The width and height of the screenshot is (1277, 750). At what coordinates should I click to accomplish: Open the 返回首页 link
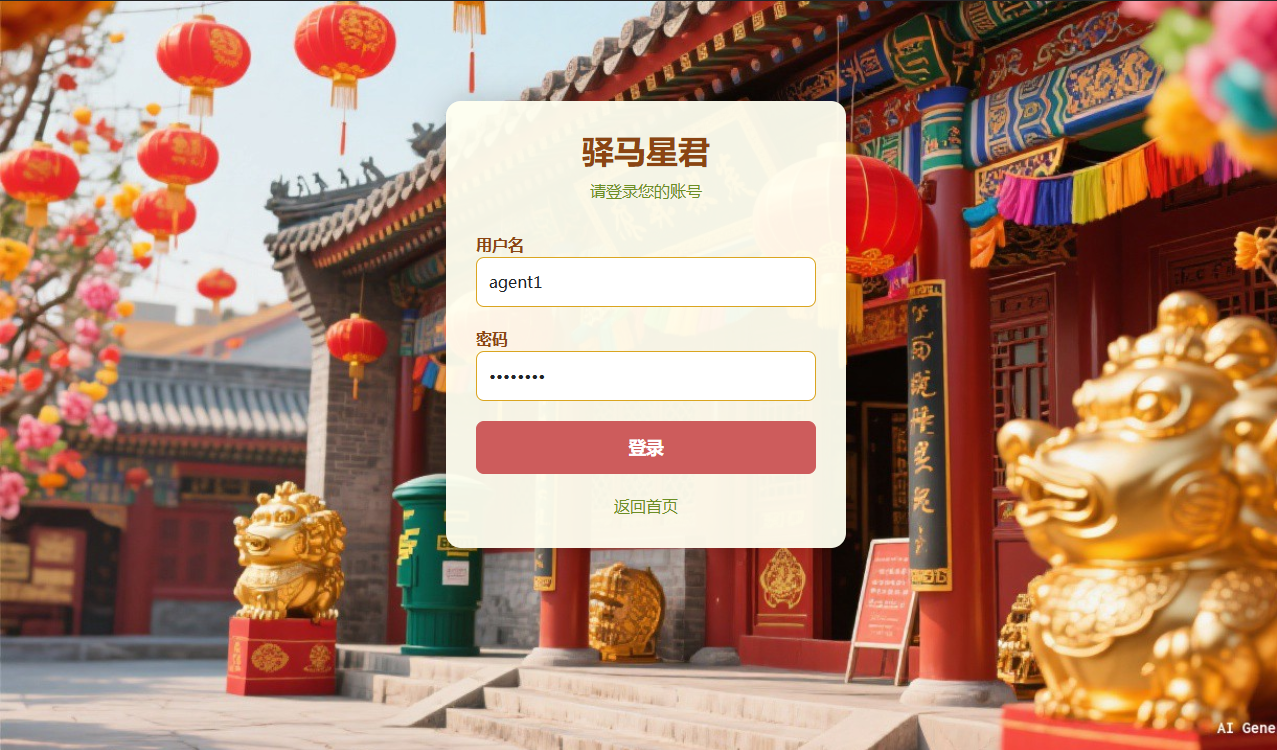click(646, 507)
